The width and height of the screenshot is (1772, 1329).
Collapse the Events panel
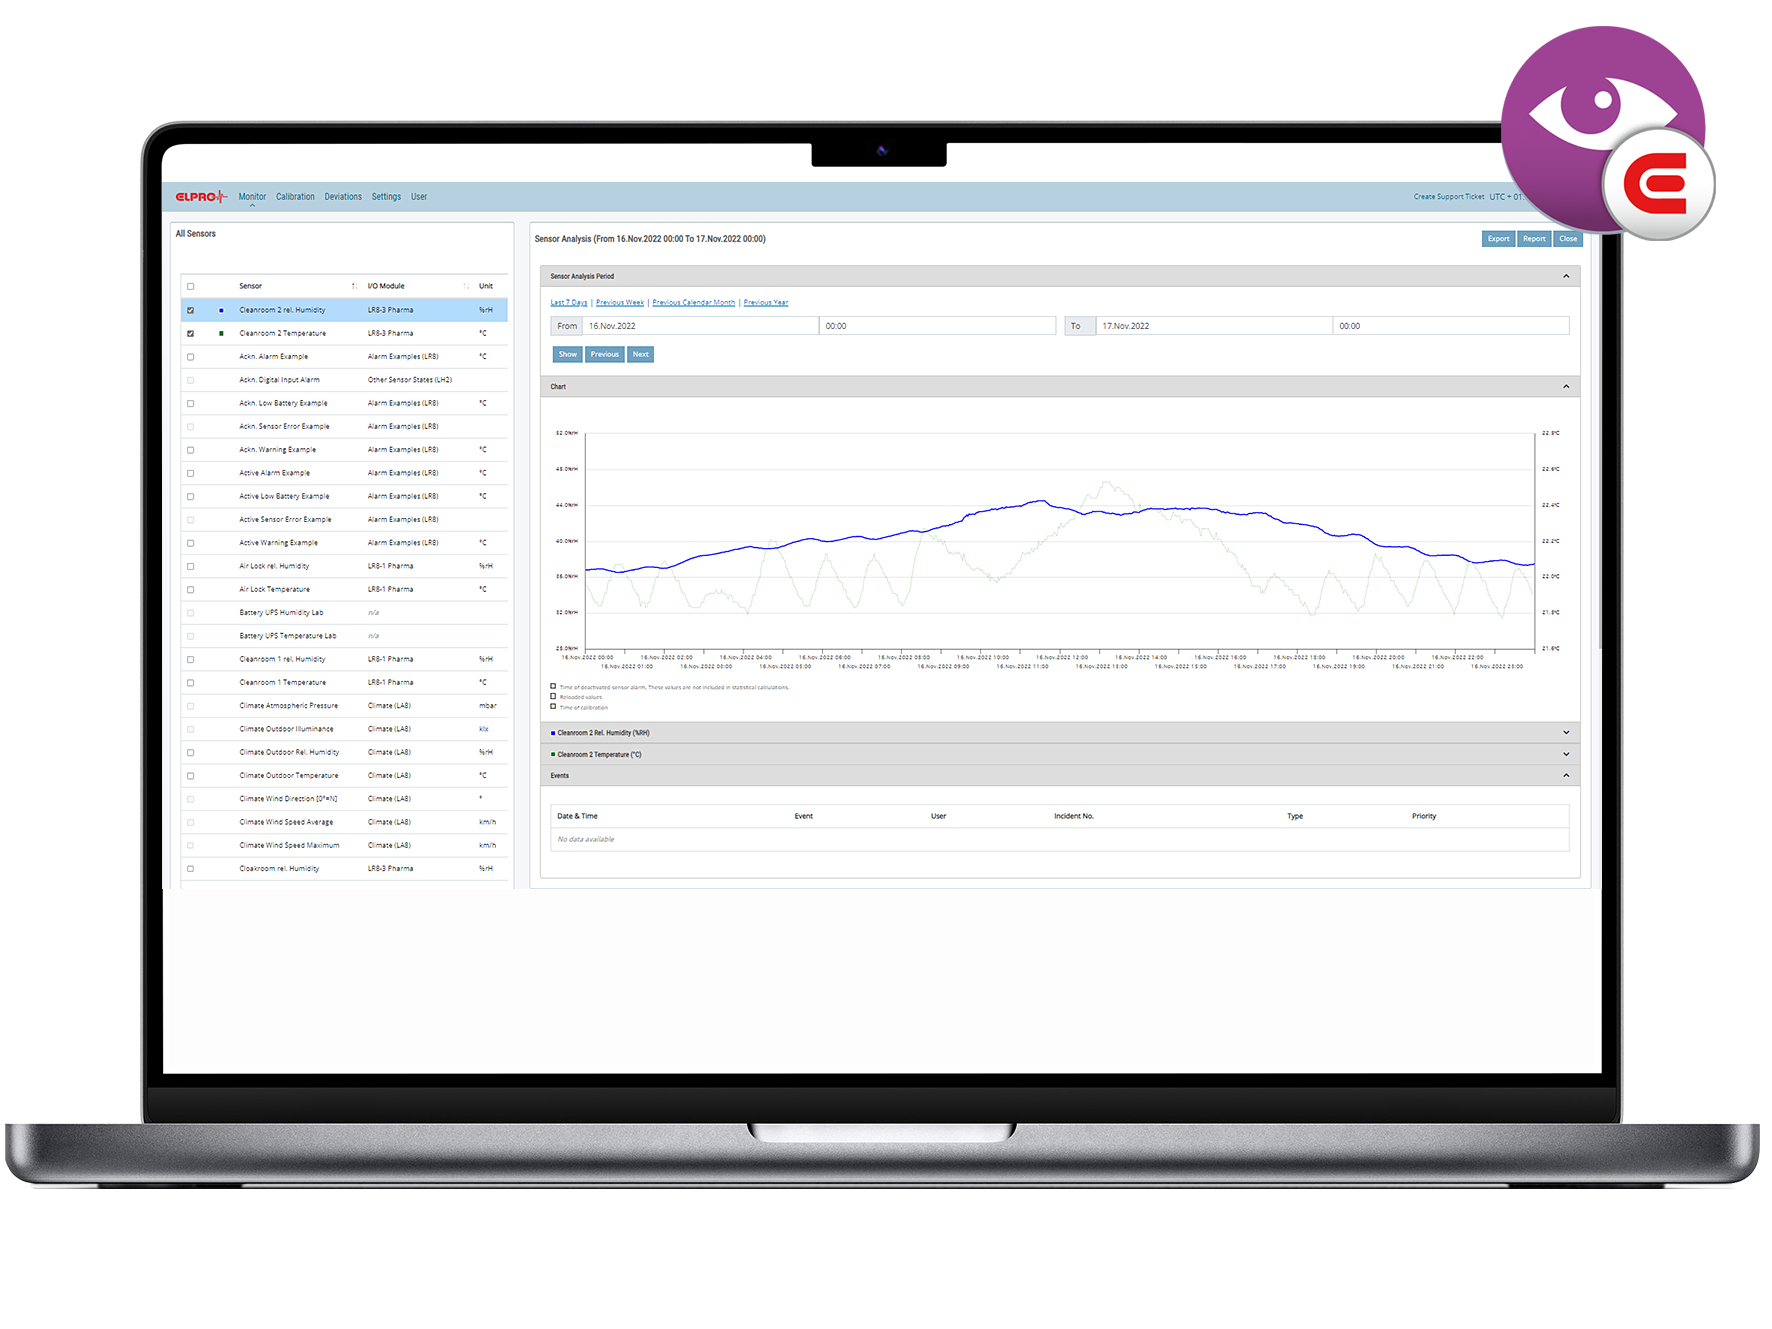point(1566,776)
